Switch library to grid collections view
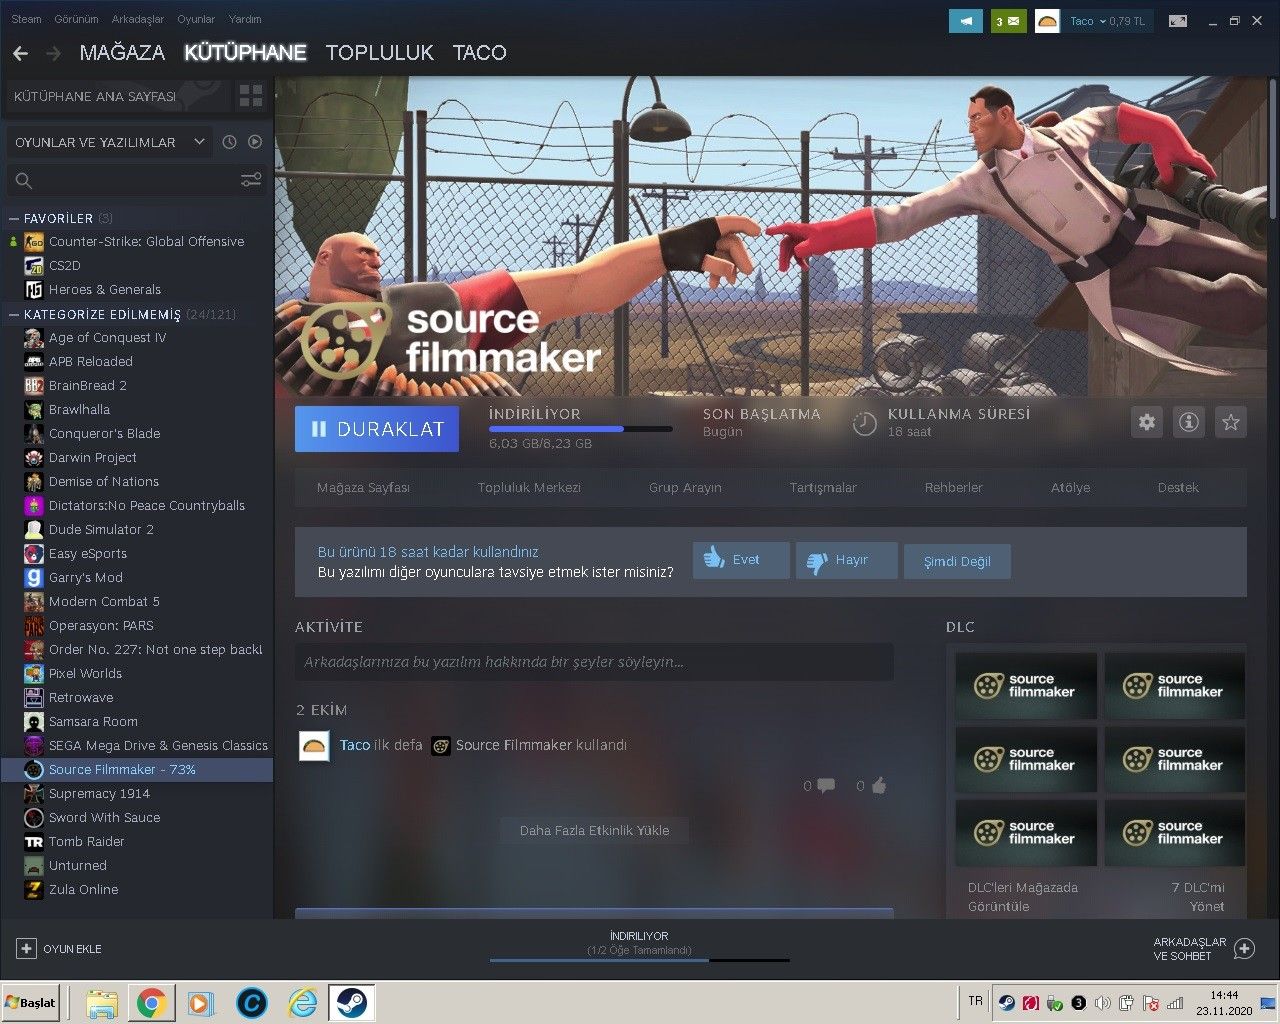Viewport: 1280px width, 1024px height. tap(251, 96)
